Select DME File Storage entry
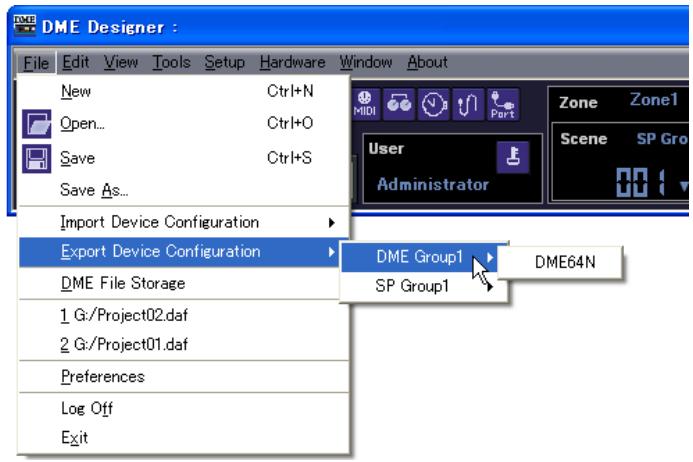The height and width of the screenshot is (462, 693). click(183, 283)
